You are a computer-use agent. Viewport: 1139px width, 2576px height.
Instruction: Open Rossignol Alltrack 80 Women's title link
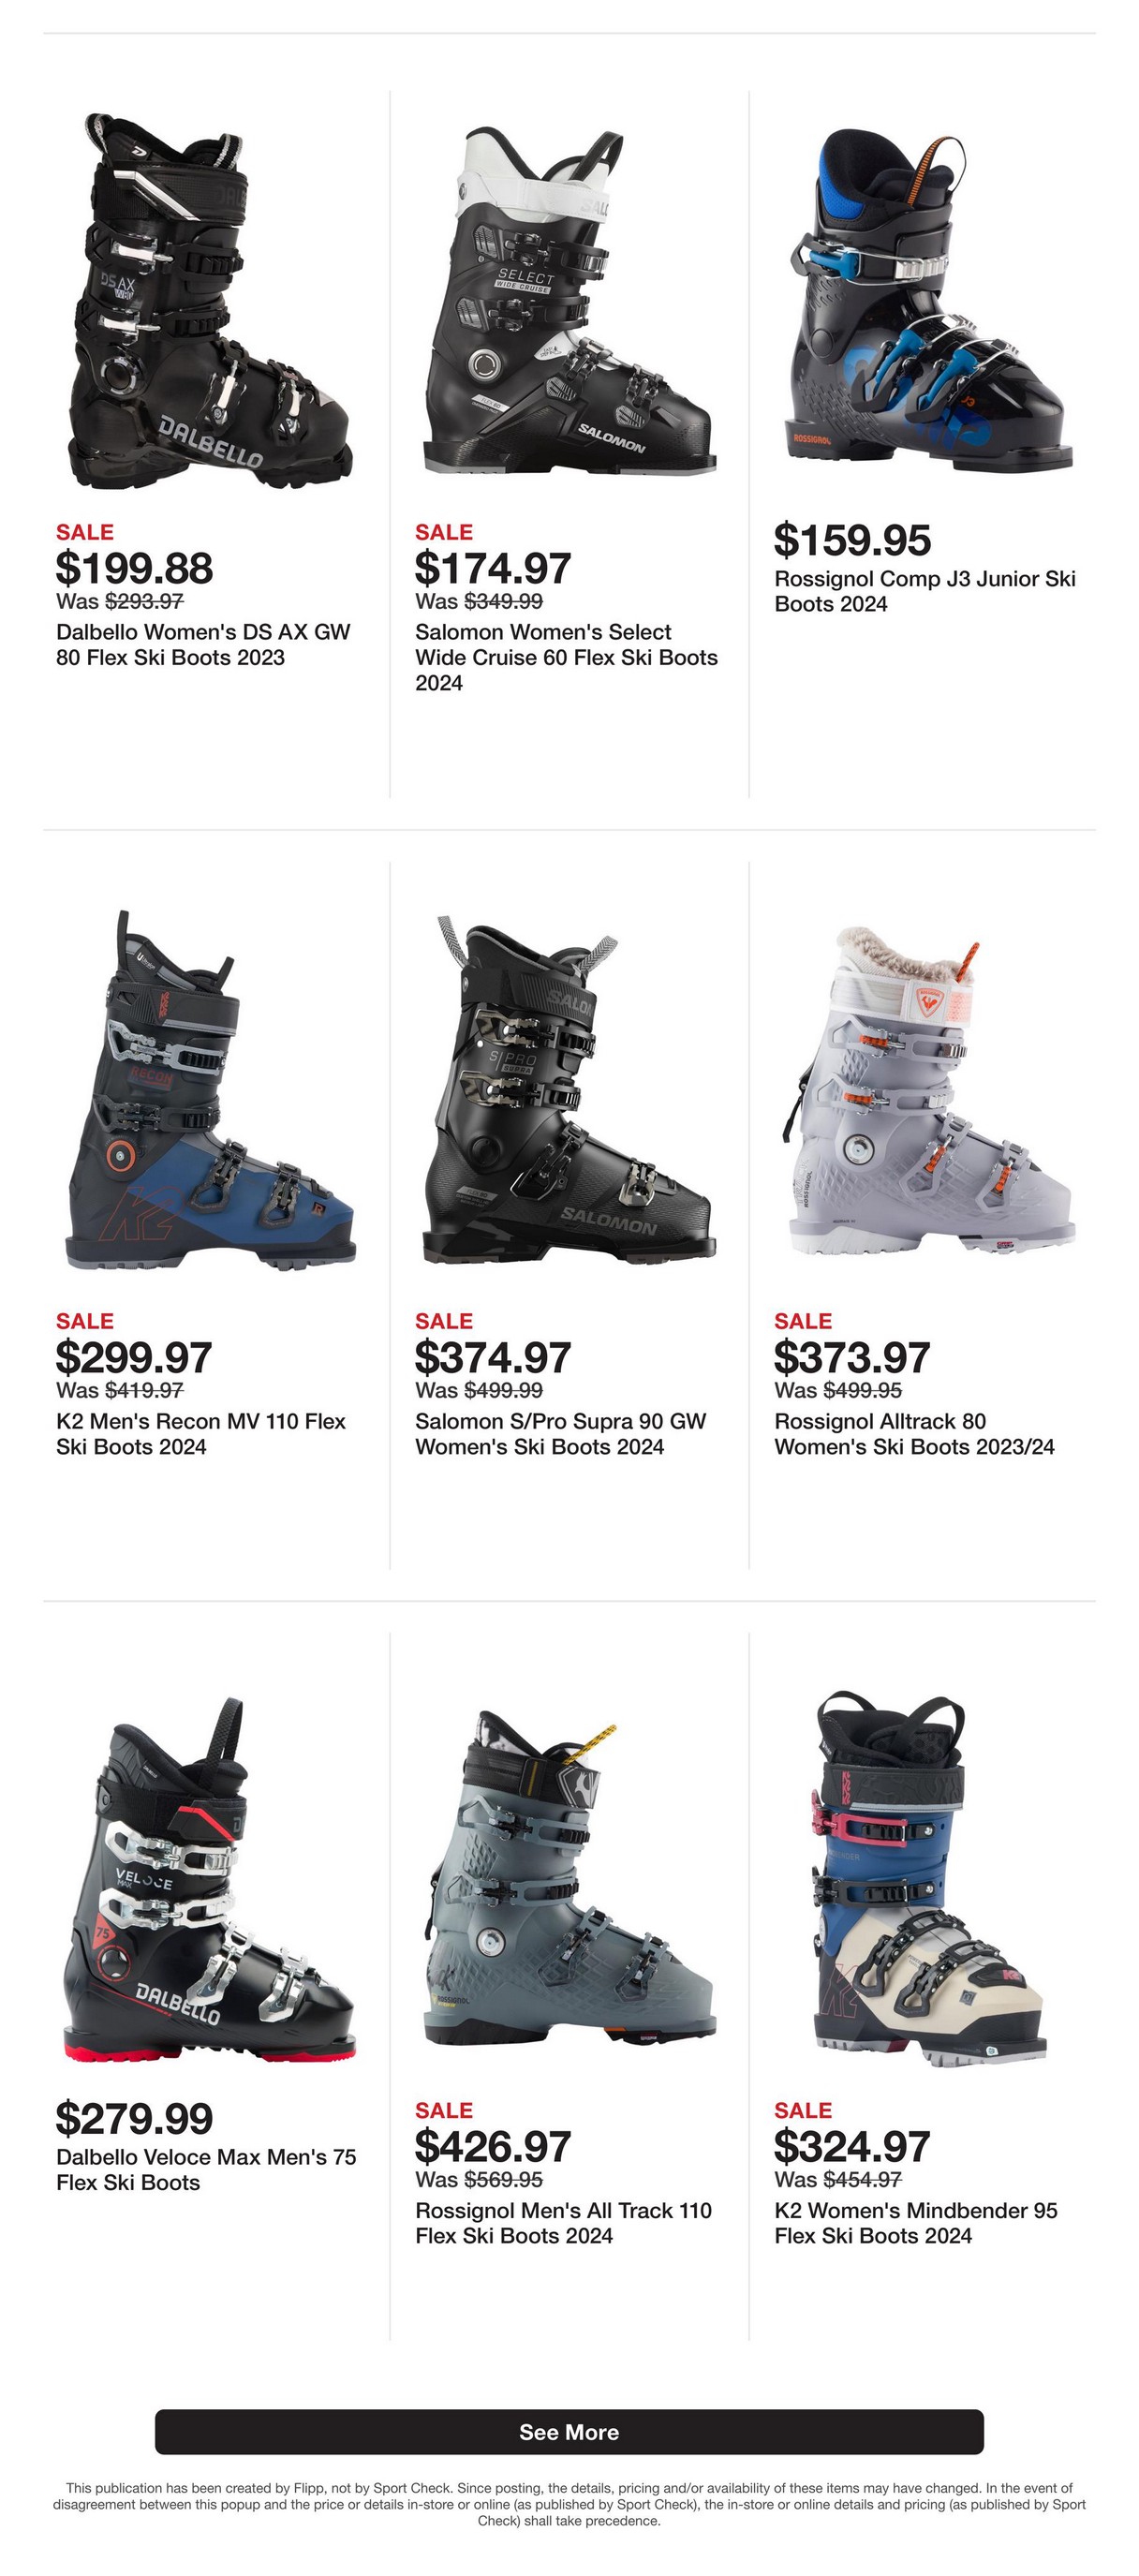[914, 1434]
